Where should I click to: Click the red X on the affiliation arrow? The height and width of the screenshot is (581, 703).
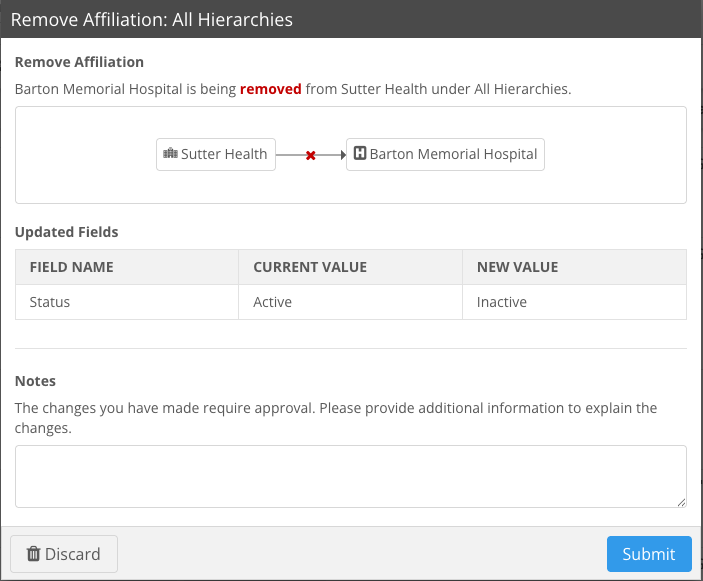pos(310,155)
